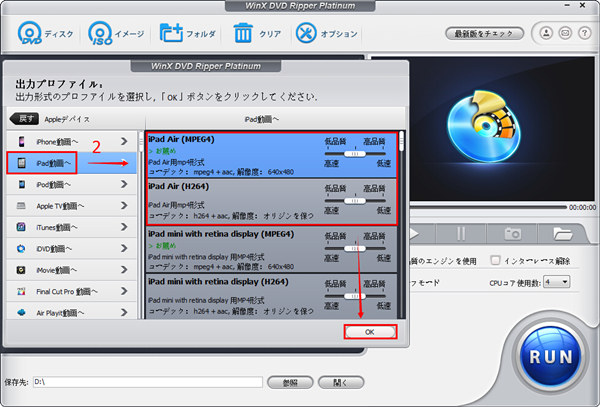Click the Appleデバイス breadcrumb label
Image resolution: width=600 pixels, height=407 pixels.
point(67,119)
